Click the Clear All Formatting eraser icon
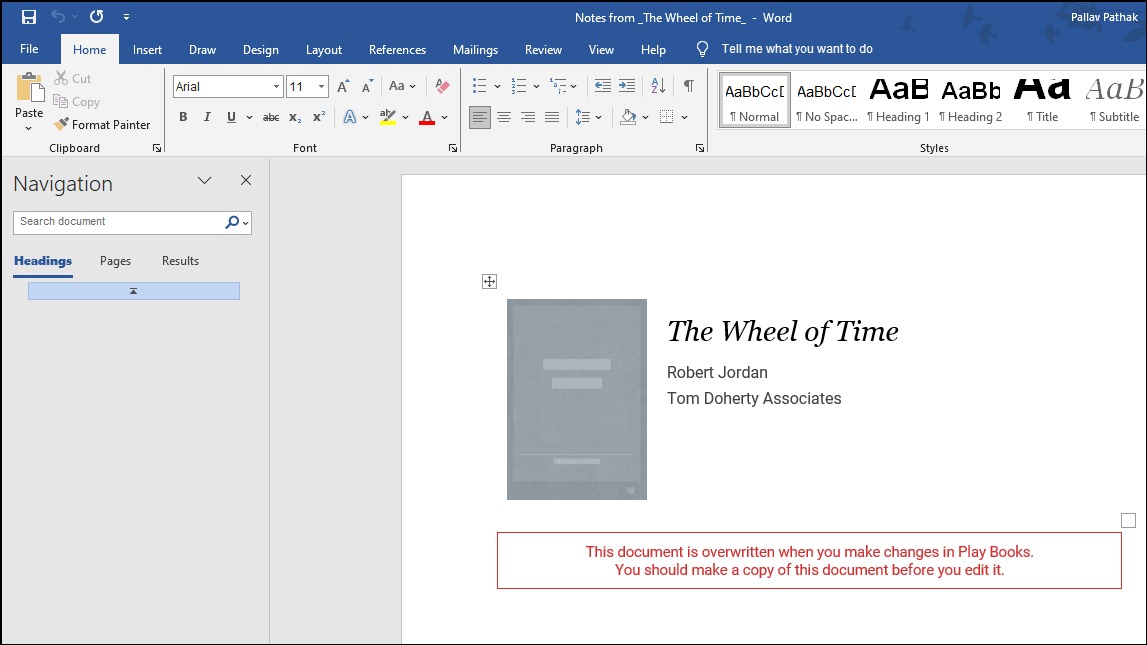This screenshot has height=645, width=1147. click(x=442, y=86)
